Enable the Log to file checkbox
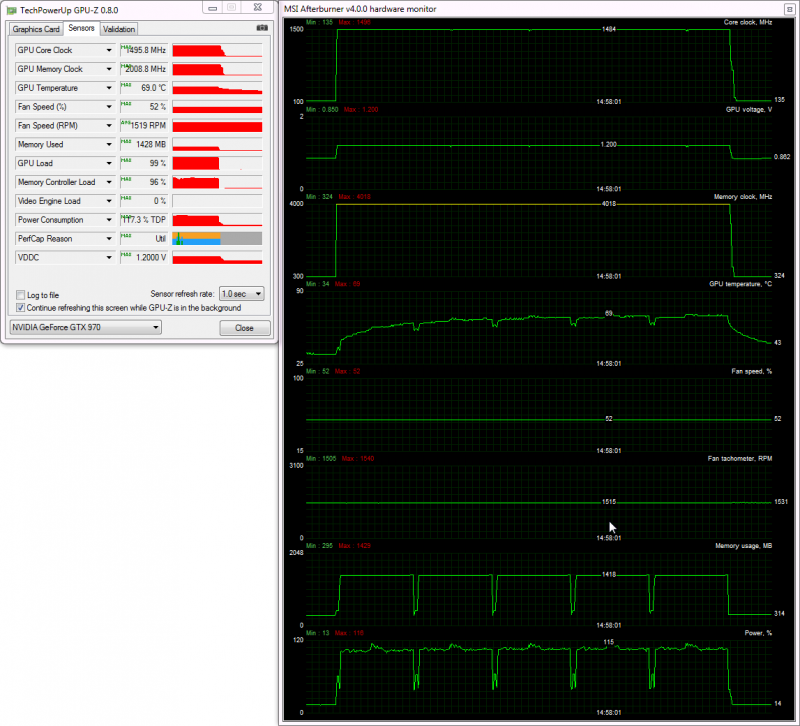The height and width of the screenshot is (726, 800). click(x=21, y=295)
